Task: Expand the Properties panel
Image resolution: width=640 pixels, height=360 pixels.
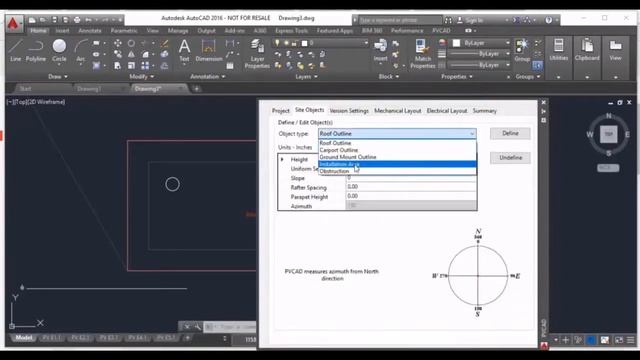Action: [456, 76]
